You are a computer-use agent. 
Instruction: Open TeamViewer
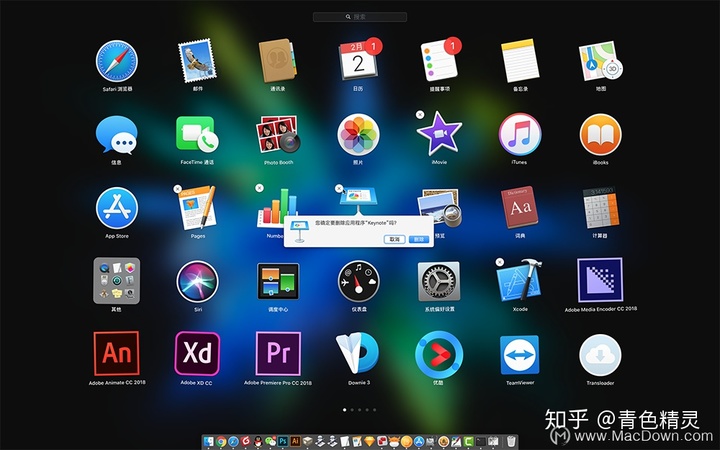pyautogui.click(x=520, y=354)
